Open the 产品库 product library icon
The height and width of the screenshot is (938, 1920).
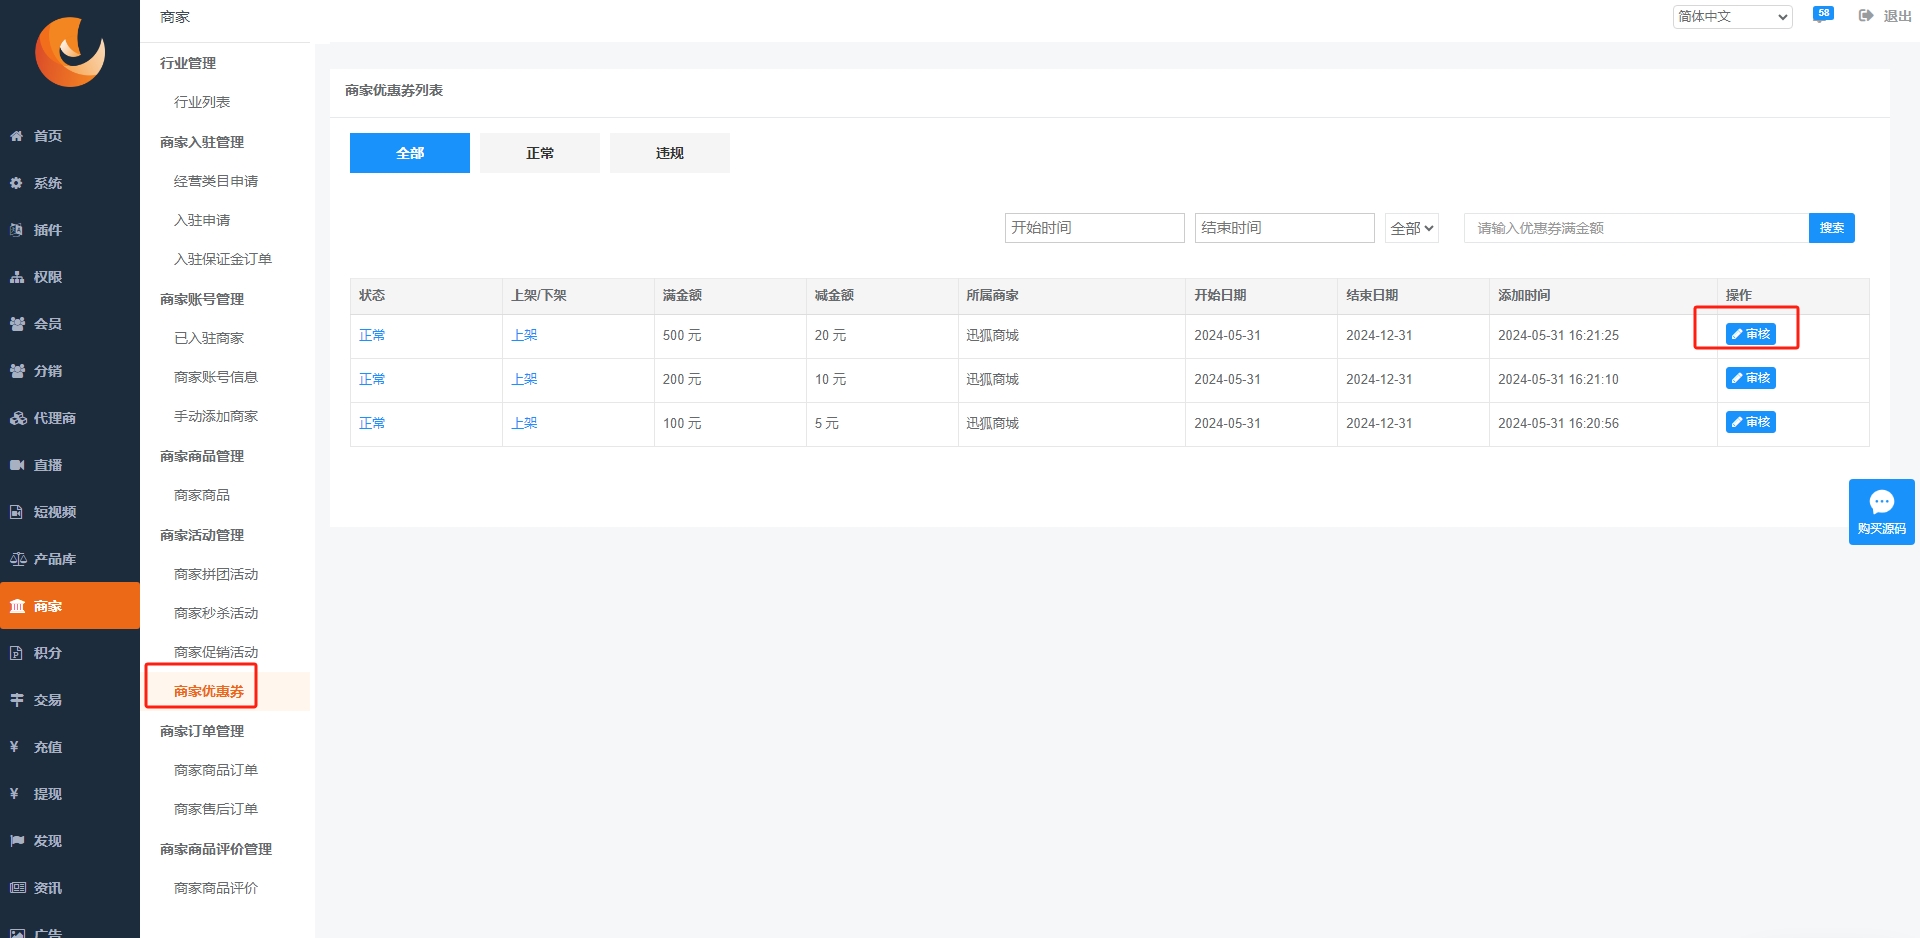coord(17,559)
